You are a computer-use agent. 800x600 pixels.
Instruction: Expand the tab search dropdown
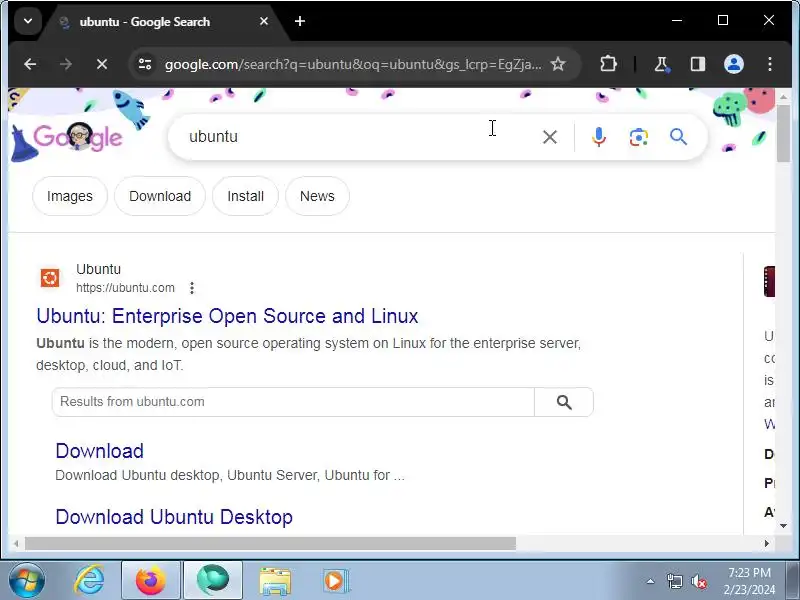28,21
